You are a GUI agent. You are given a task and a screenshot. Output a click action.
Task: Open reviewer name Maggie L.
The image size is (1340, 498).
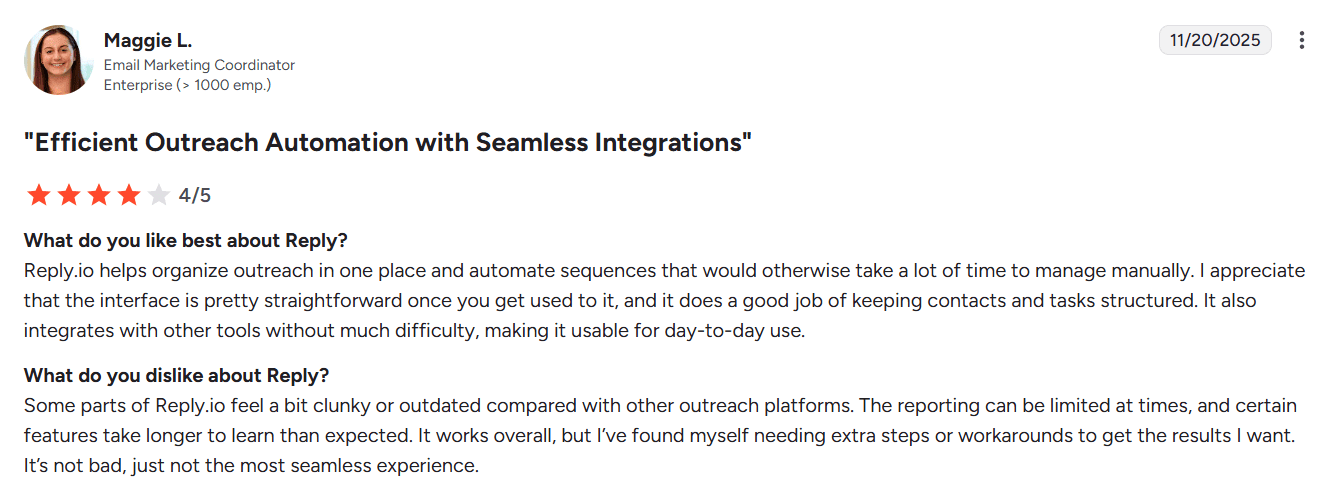[x=147, y=41]
